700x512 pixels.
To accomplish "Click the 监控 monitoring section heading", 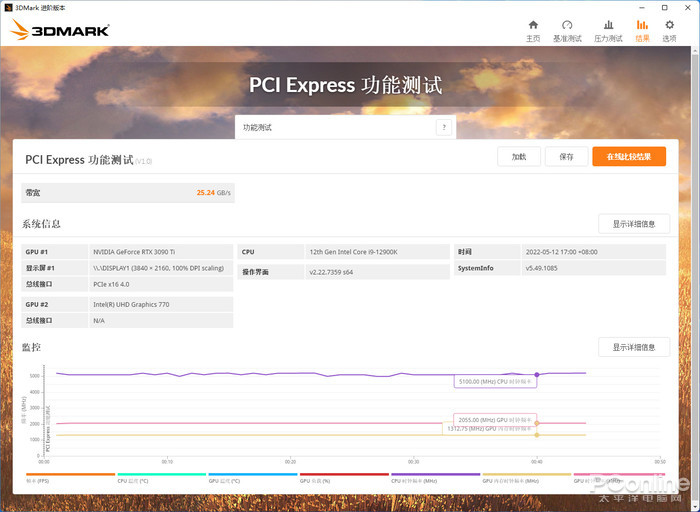I will point(31,347).
